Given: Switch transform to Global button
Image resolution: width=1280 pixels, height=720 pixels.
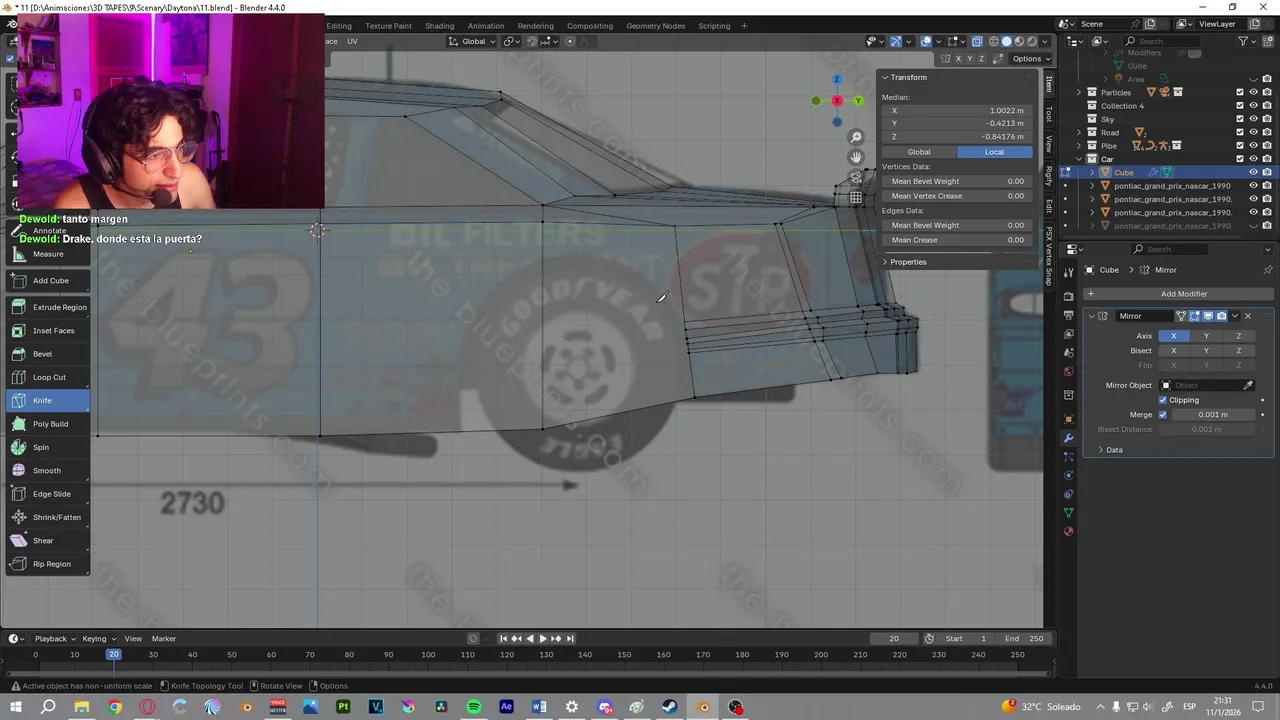Looking at the screenshot, I should pyautogui.click(x=918, y=152).
